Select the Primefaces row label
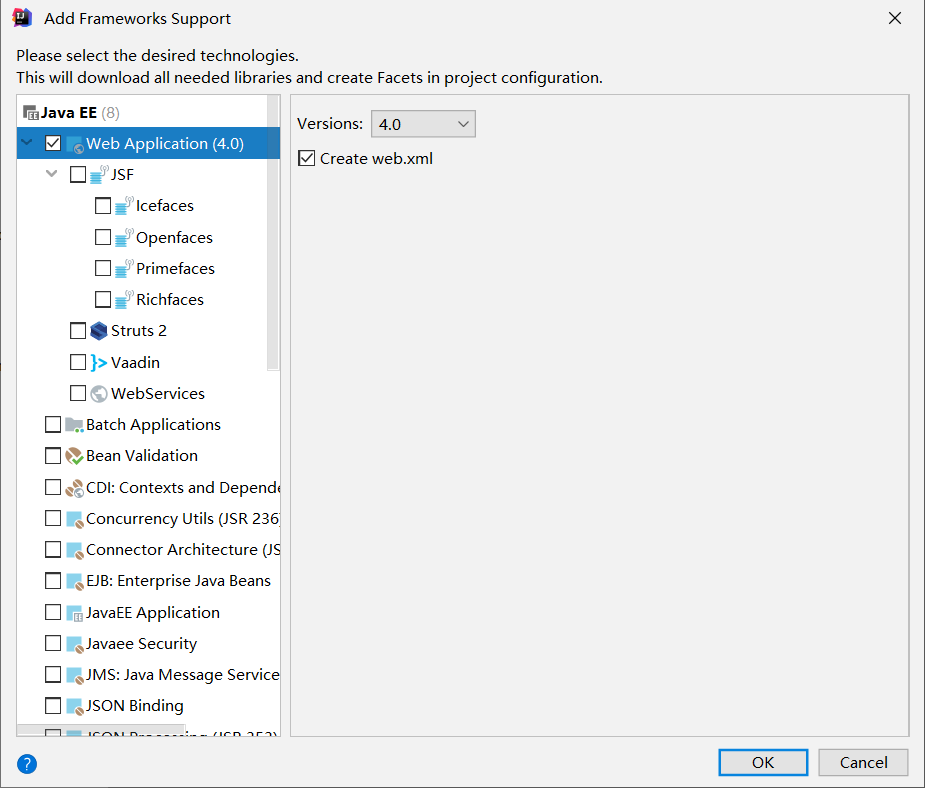 (x=175, y=268)
